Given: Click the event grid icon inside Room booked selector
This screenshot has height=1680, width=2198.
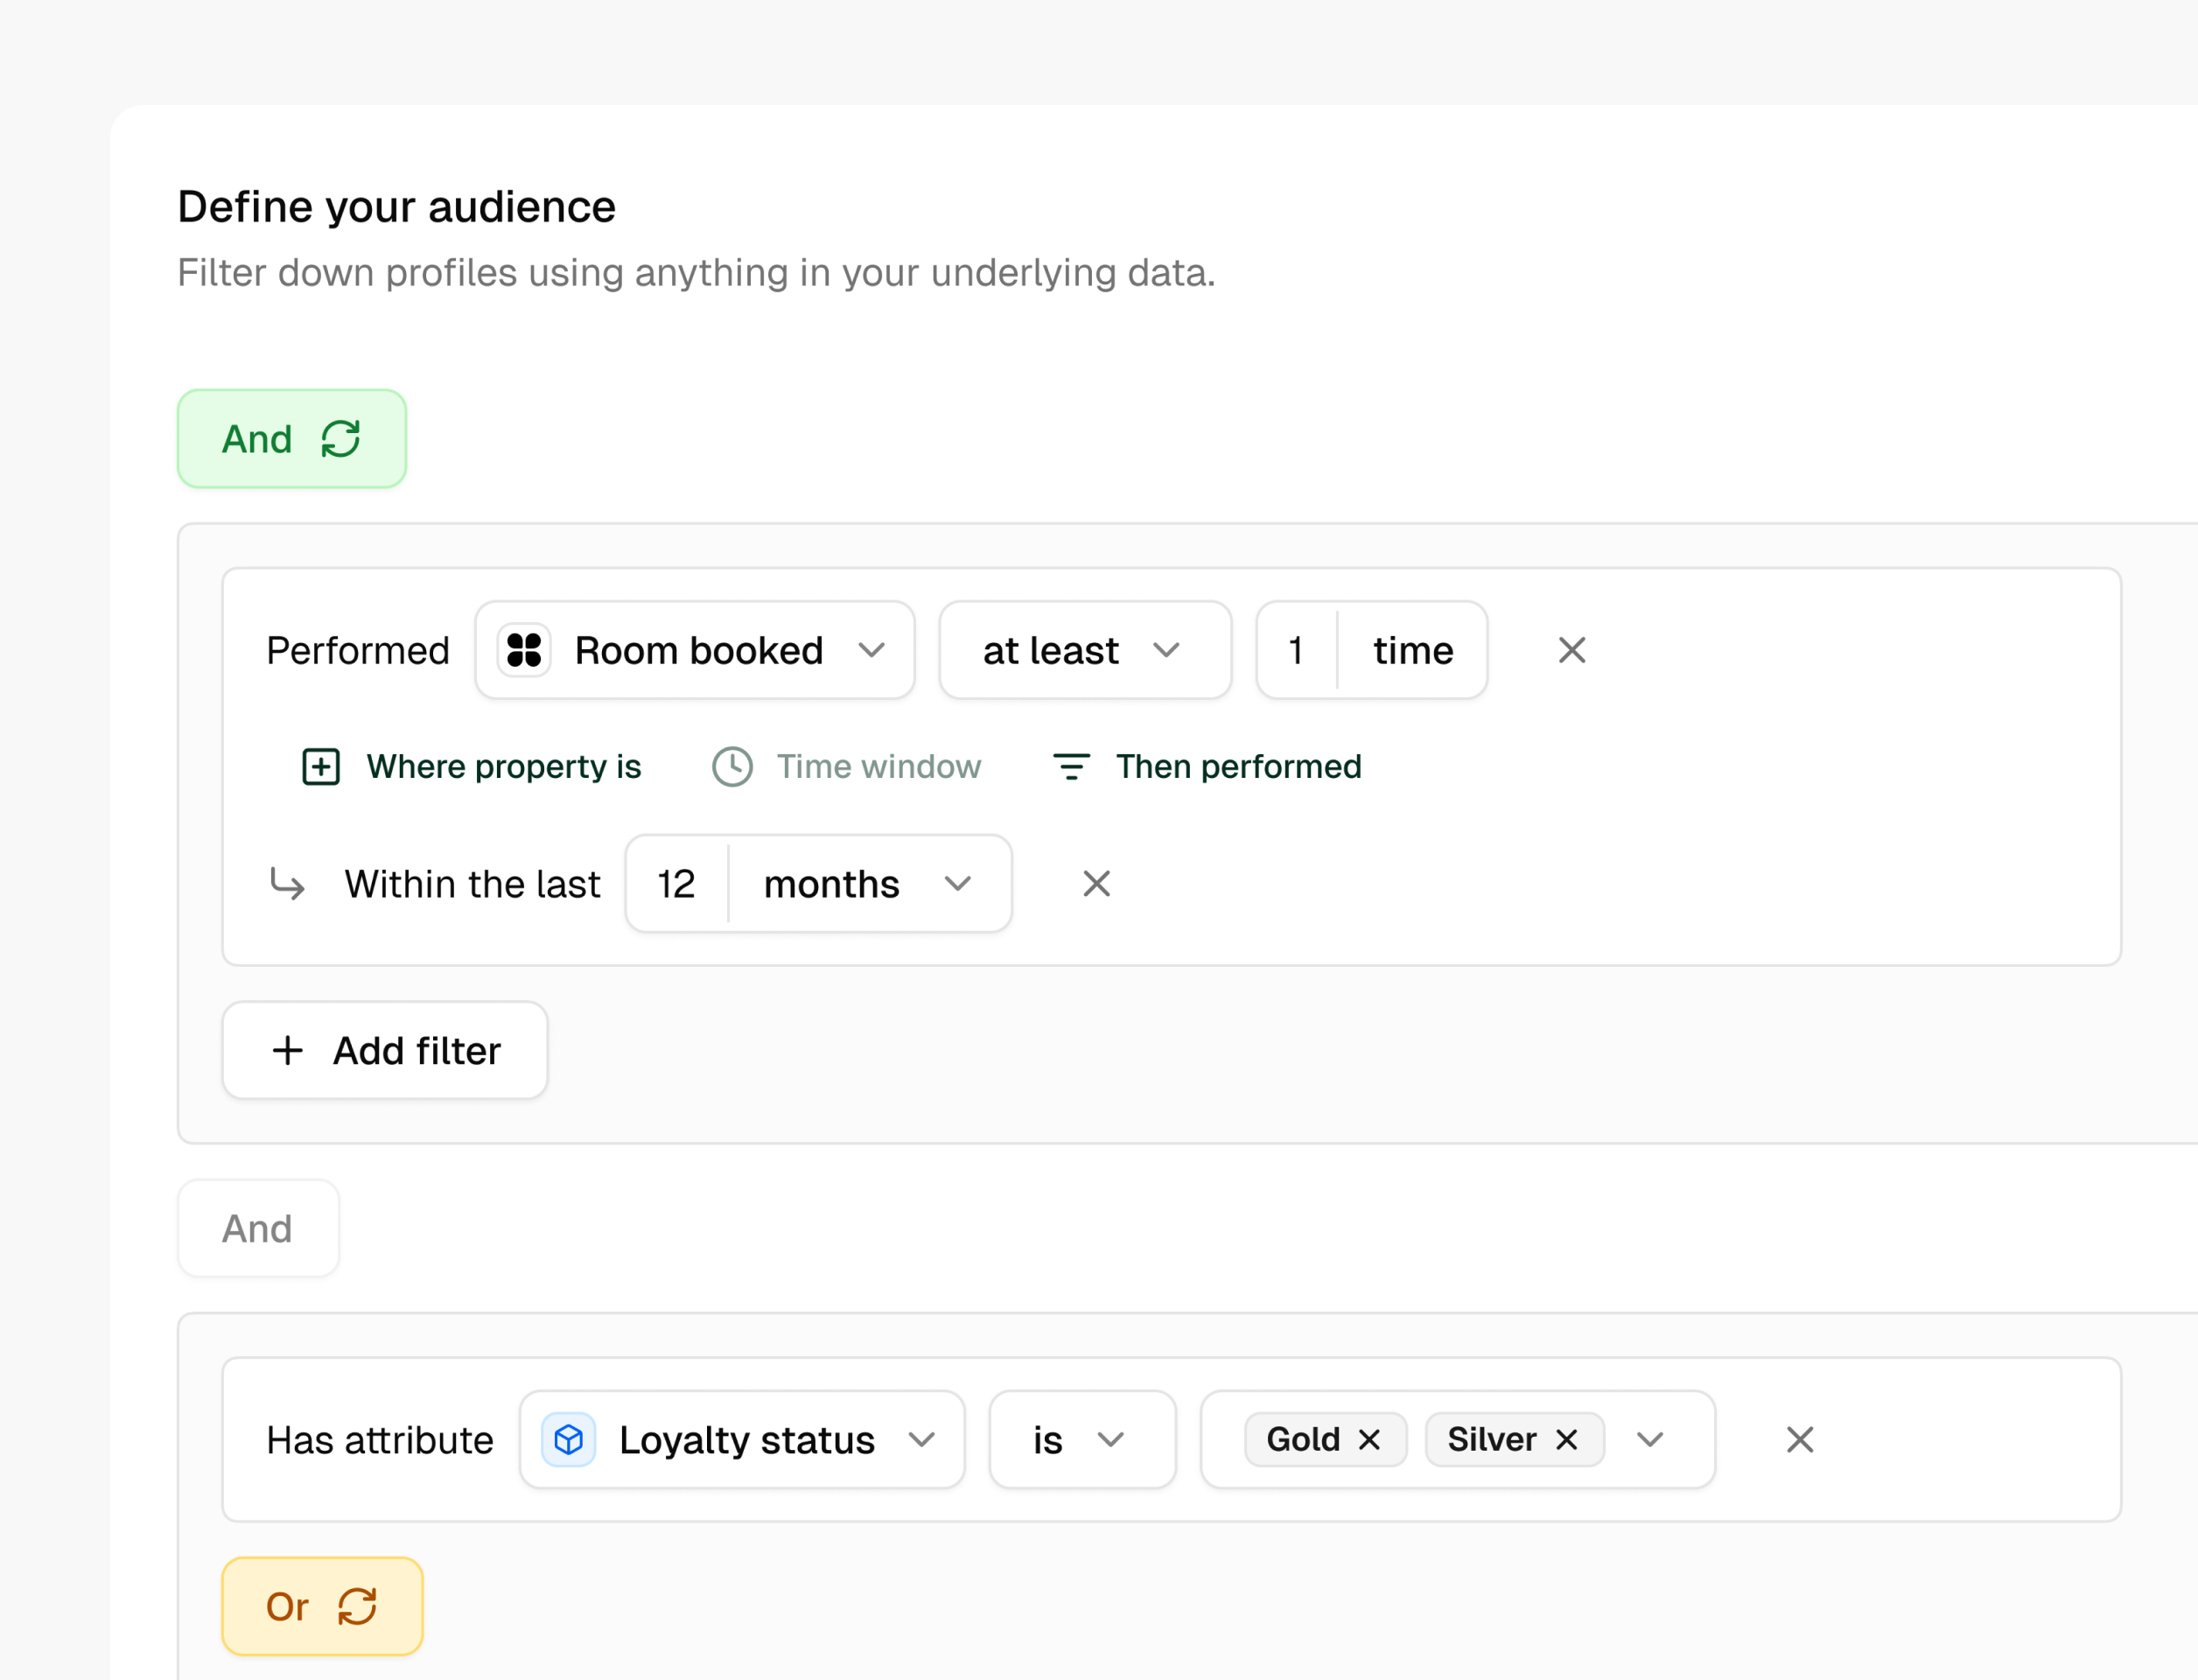Looking at the screenshot, I should pyautogui.click(x=524, y=649).
